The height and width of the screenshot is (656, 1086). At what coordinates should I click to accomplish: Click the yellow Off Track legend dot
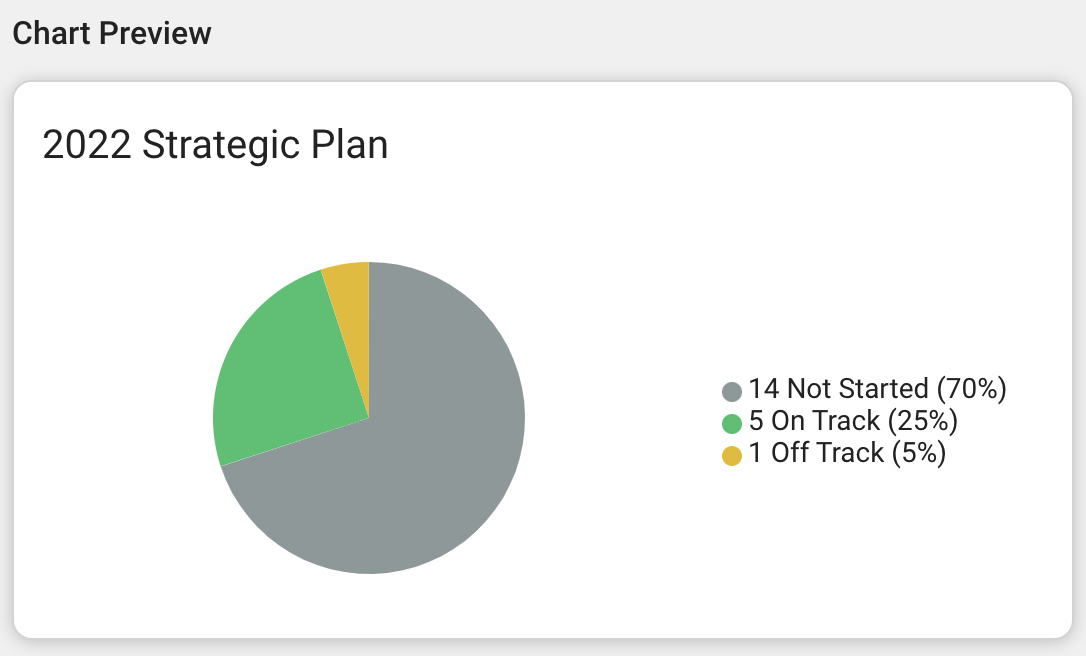(732, 455)
